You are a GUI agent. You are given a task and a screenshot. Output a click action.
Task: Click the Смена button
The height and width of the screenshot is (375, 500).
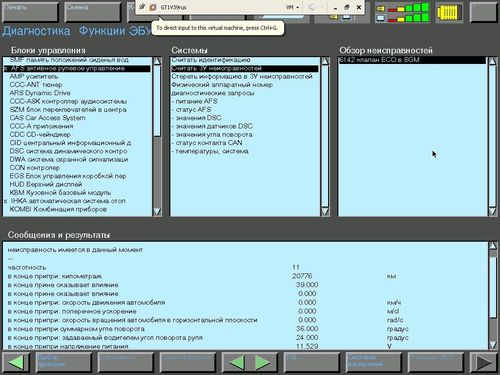[x=93, y=12]
